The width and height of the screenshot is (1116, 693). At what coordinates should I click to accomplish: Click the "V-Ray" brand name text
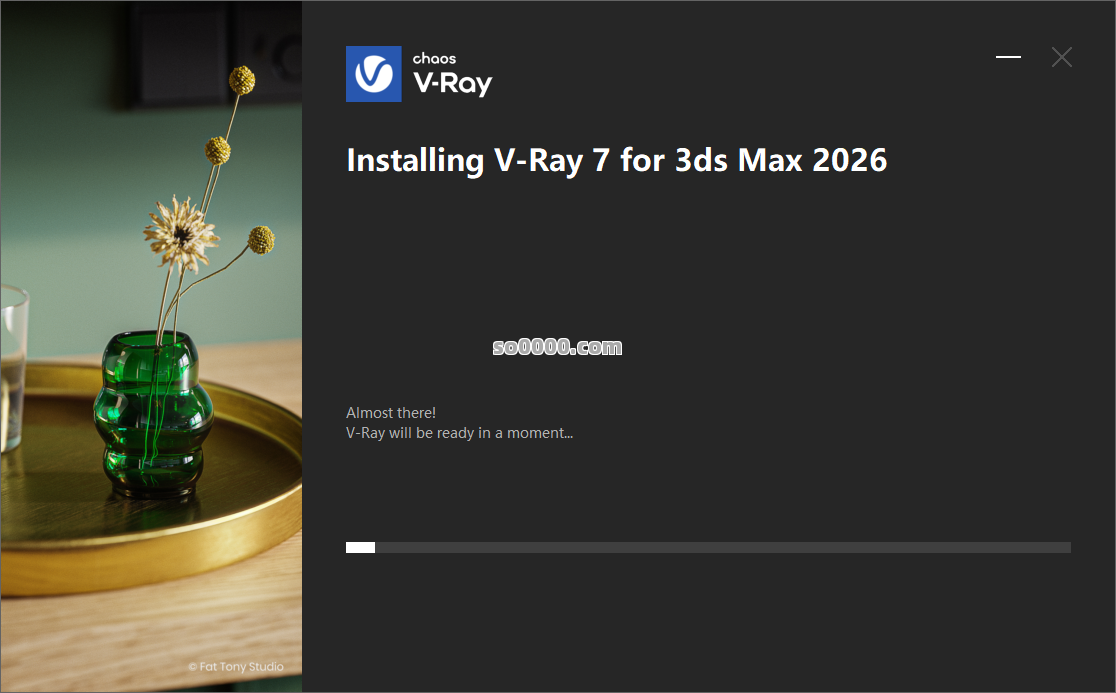[453, 84]
